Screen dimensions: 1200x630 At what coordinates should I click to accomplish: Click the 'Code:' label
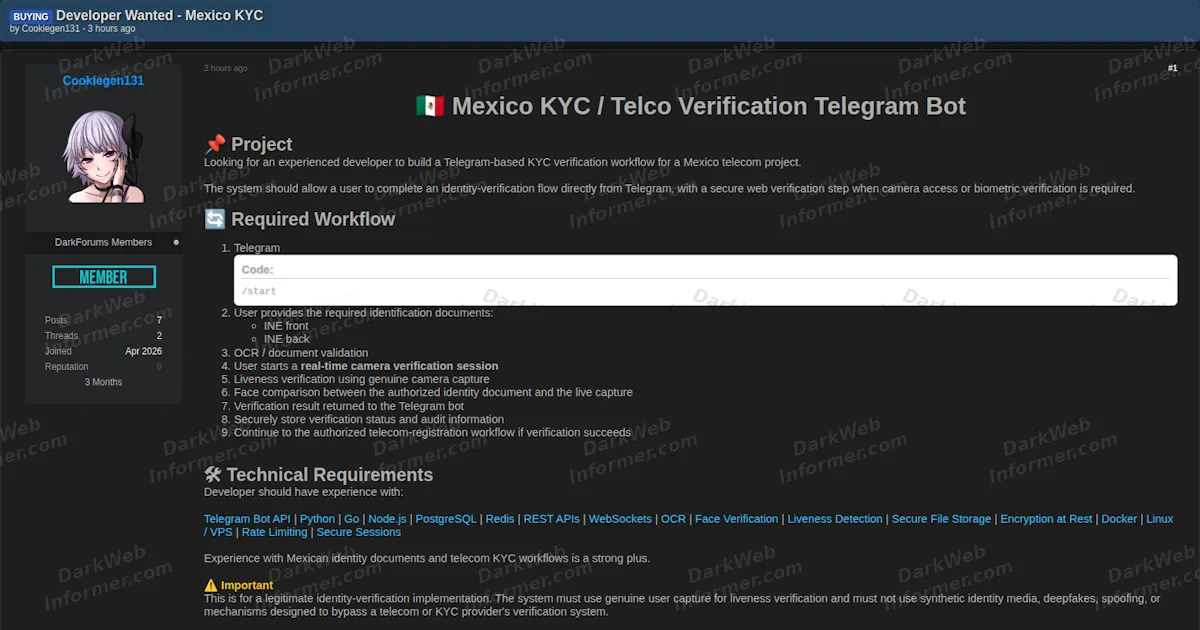[x=257, y=270]
